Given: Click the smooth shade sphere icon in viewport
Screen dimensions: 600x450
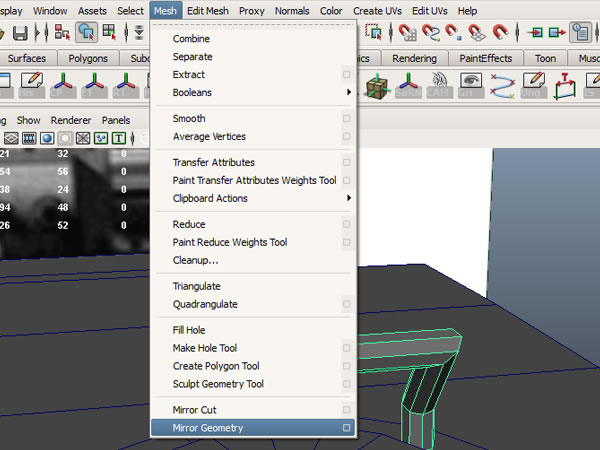Looking at the screenshot, I should tap(48, 137).
